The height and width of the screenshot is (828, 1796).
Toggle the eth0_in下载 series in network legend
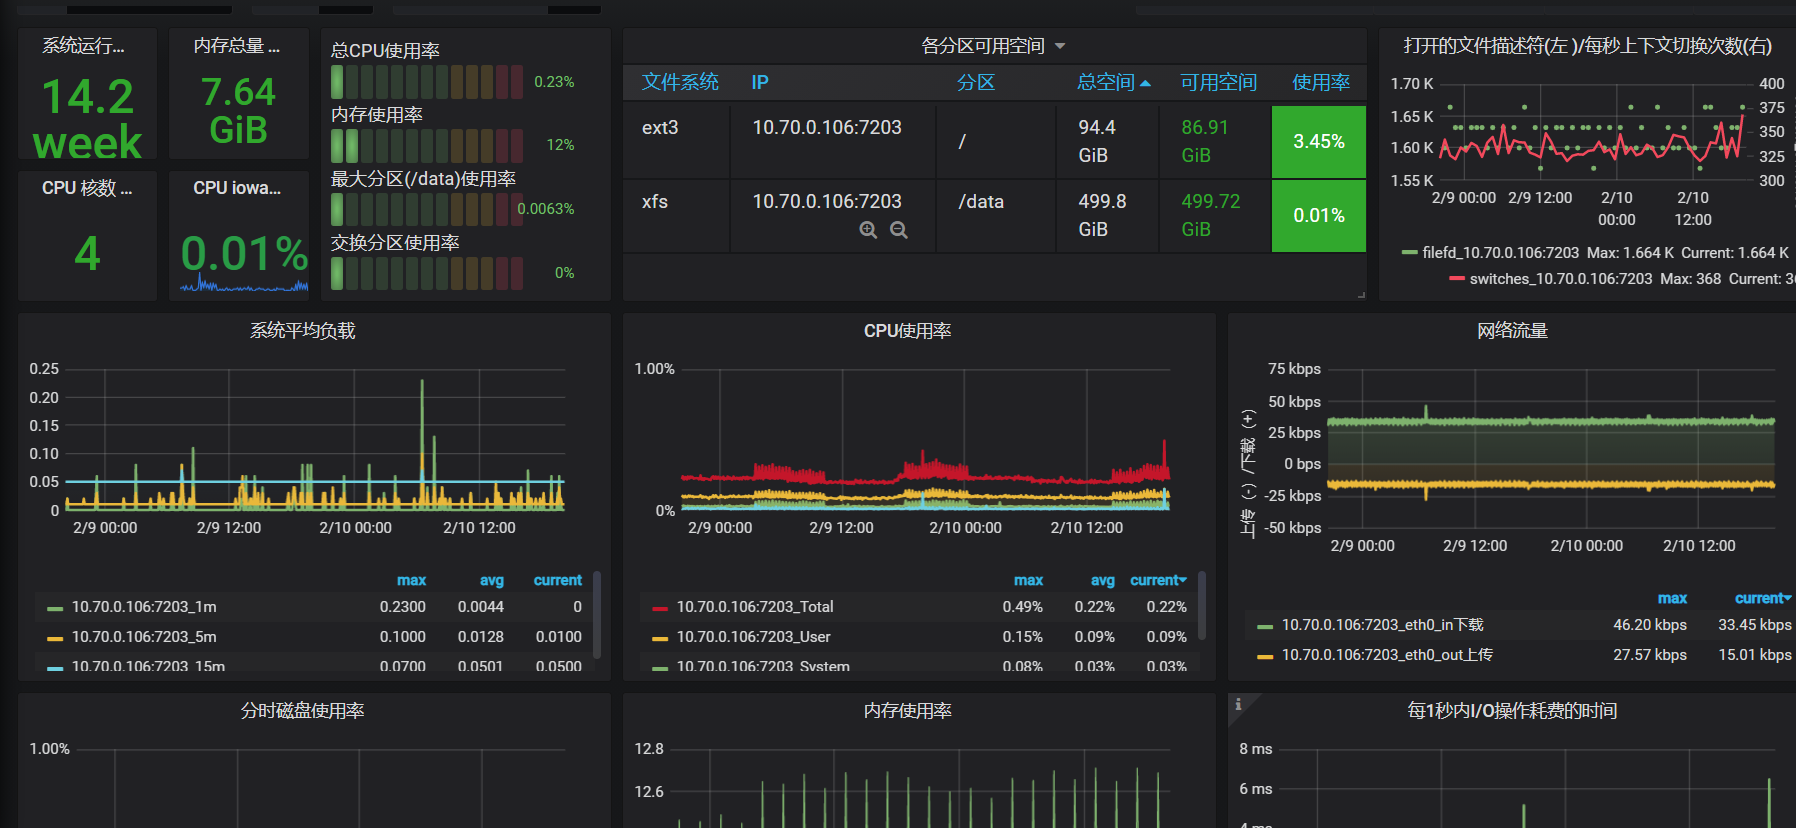tap(1383, 625)
